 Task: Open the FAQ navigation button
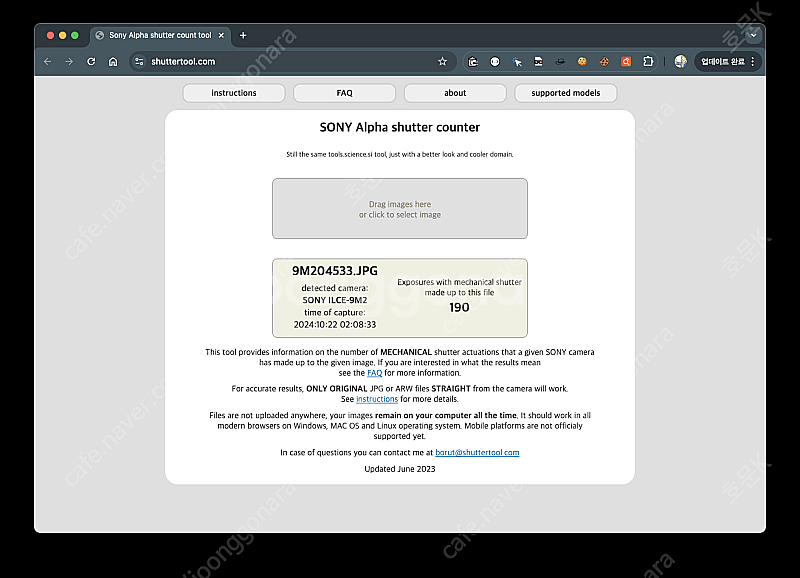344,93
